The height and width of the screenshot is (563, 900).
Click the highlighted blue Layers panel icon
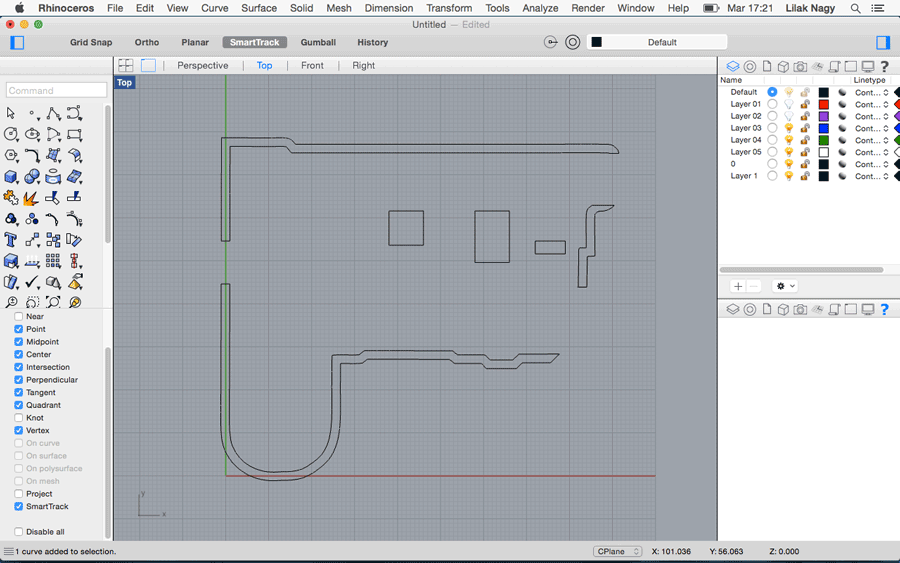[733, 67]
